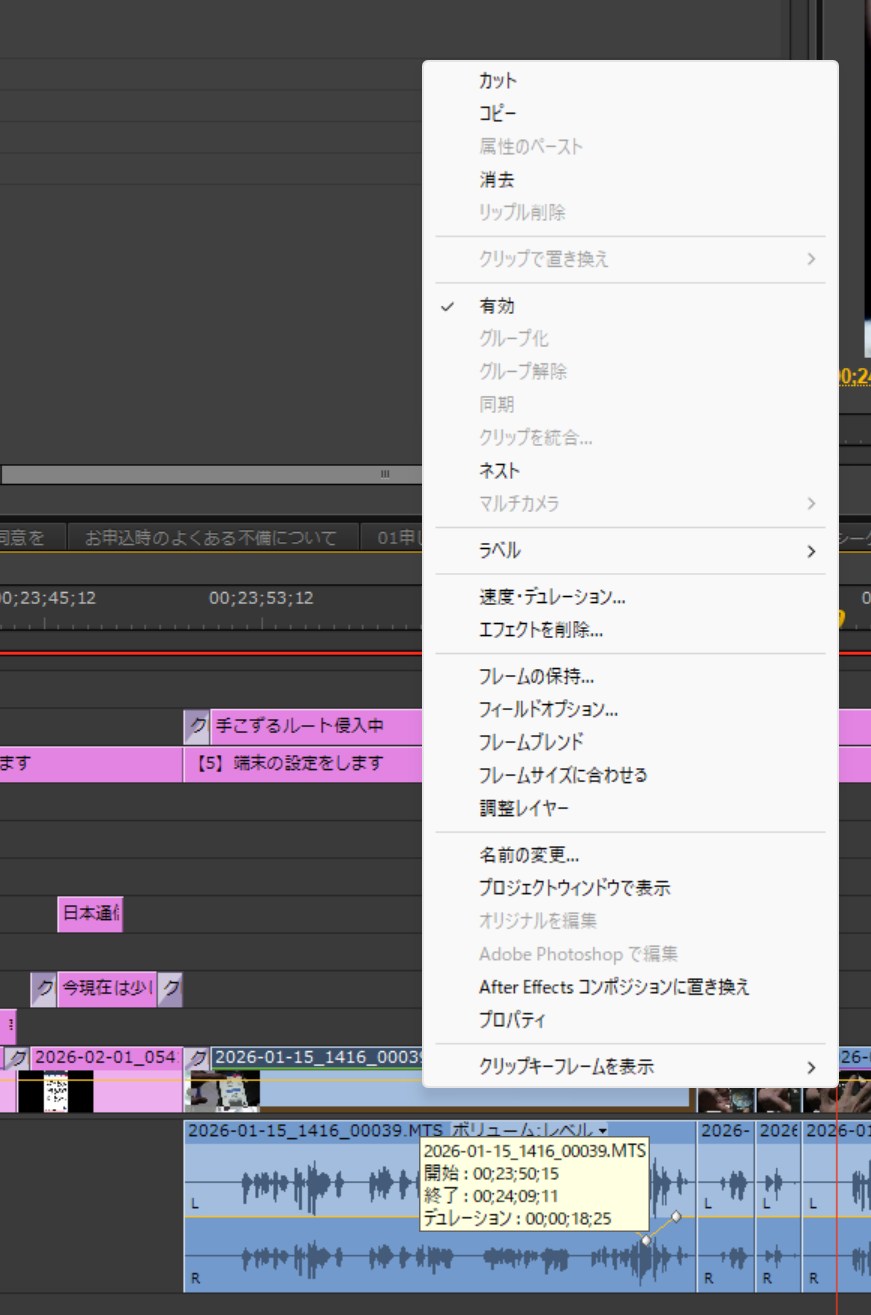The width and height of the screenshot is (871, 1315).
Task: Click the transition icon right of 今現在は少 clip
Action: 171,989
